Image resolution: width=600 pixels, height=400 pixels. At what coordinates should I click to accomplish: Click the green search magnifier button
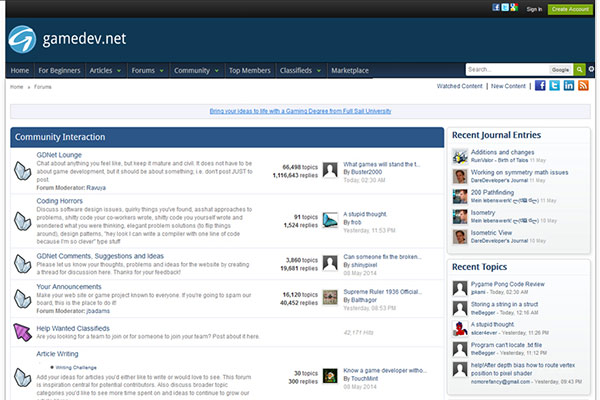[x=579, y=70]
